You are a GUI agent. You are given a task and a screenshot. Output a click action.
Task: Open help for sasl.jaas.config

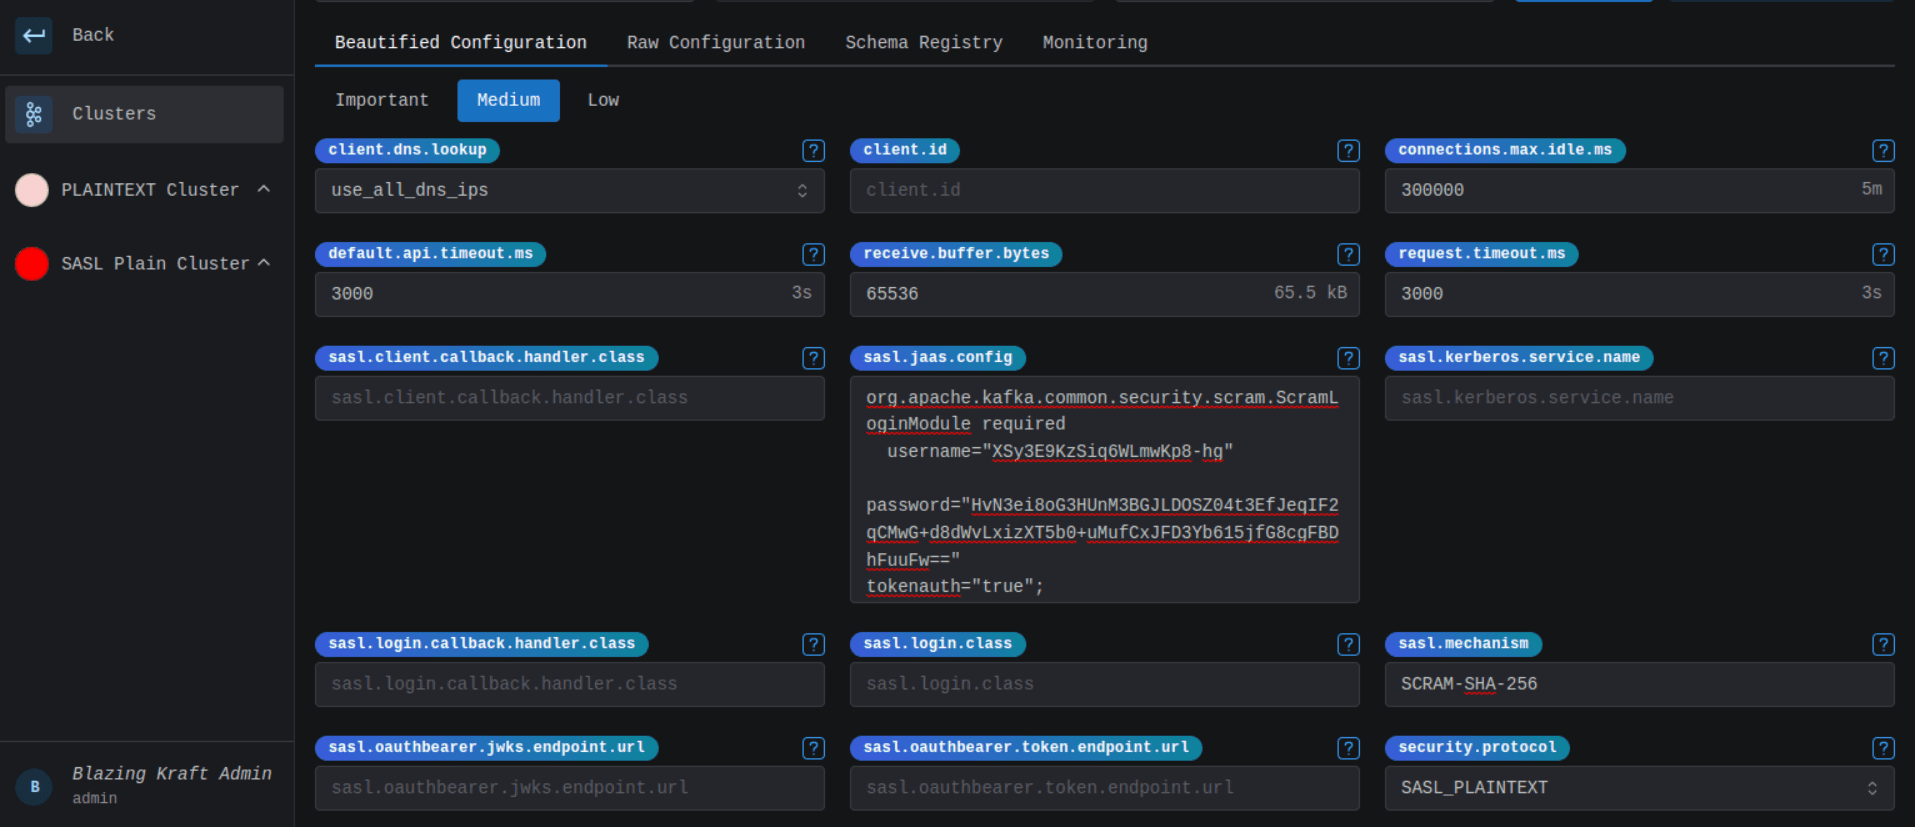[1348, 358]
